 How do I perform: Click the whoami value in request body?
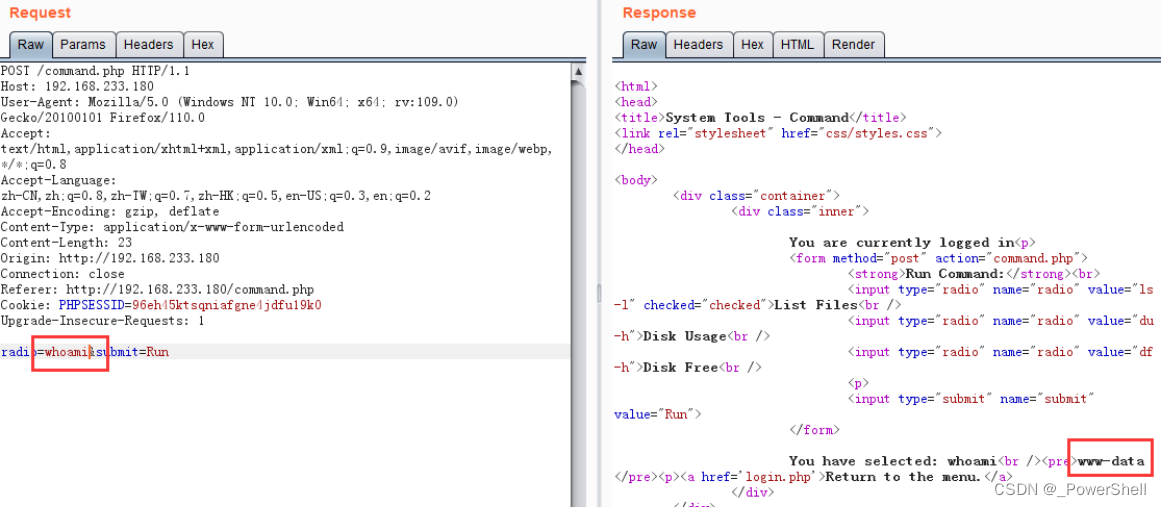tap(67, 352)
